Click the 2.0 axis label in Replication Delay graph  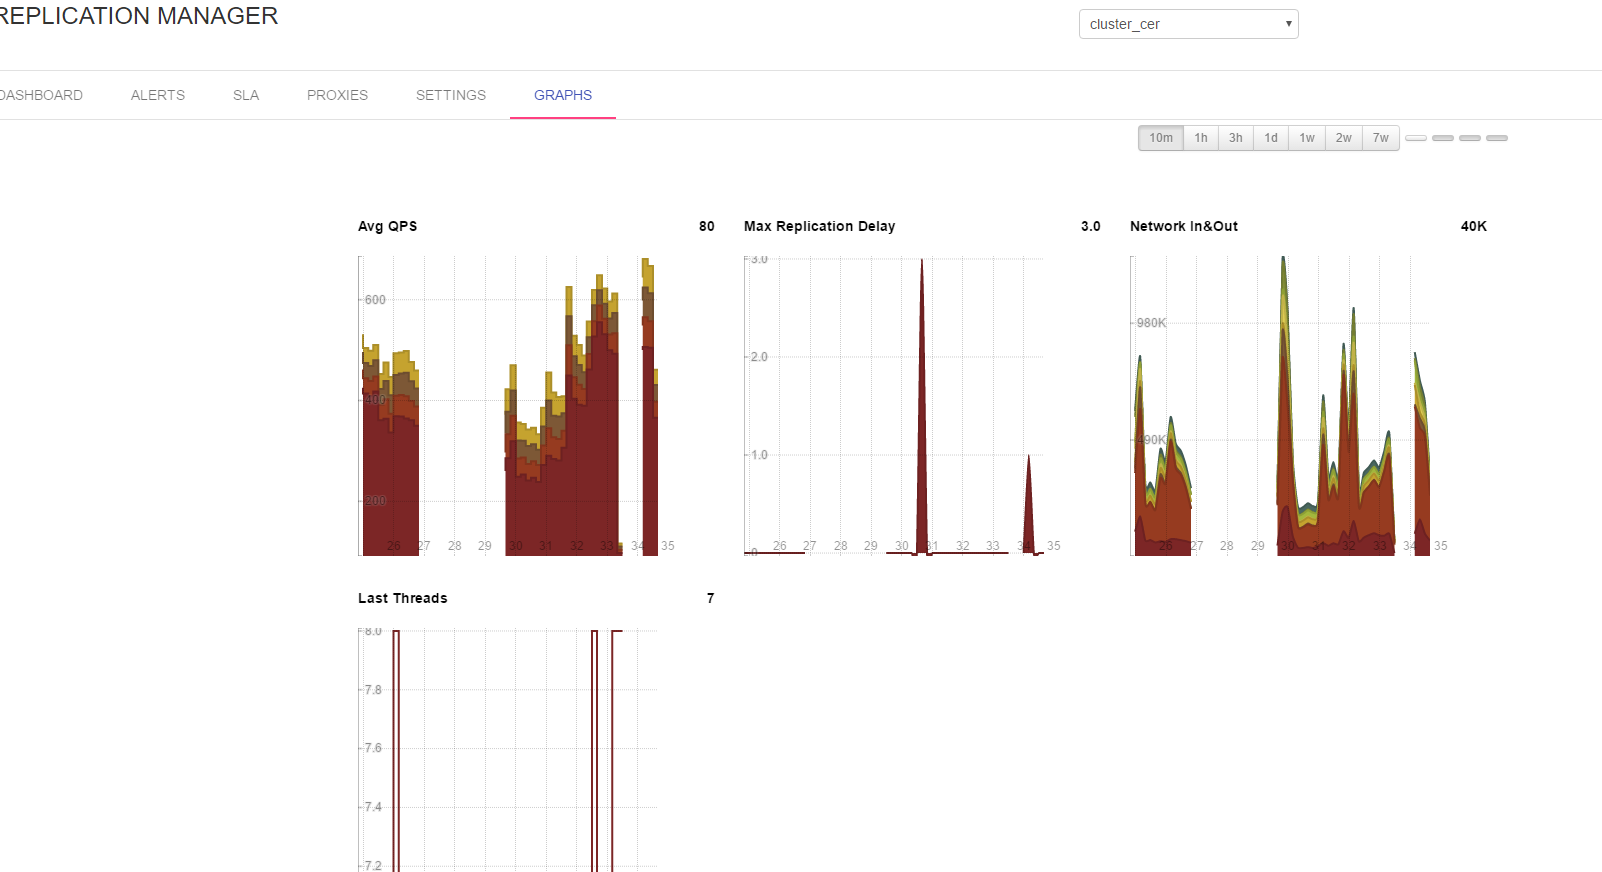(x=759, y=357)
